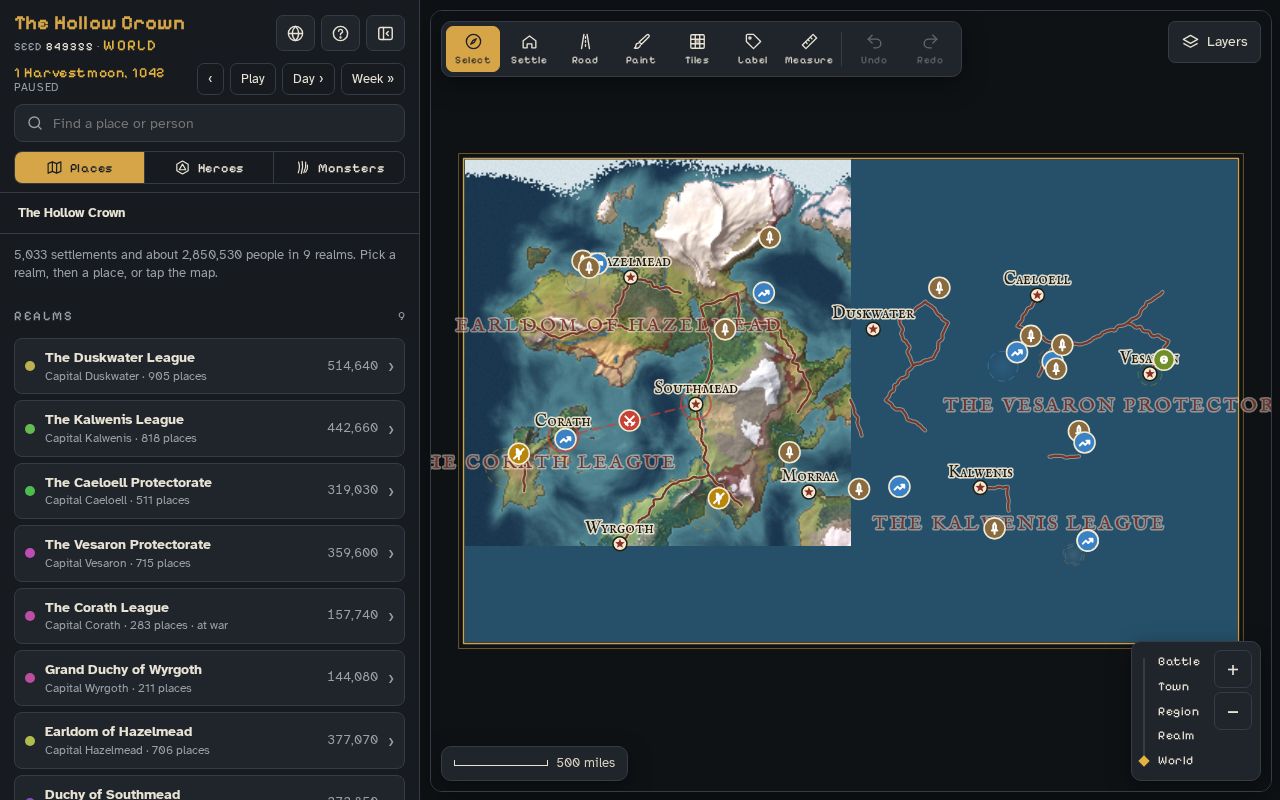The image size is (1280, 800).
Task: Click the Find a place or person field
Action: coord(209,123)
